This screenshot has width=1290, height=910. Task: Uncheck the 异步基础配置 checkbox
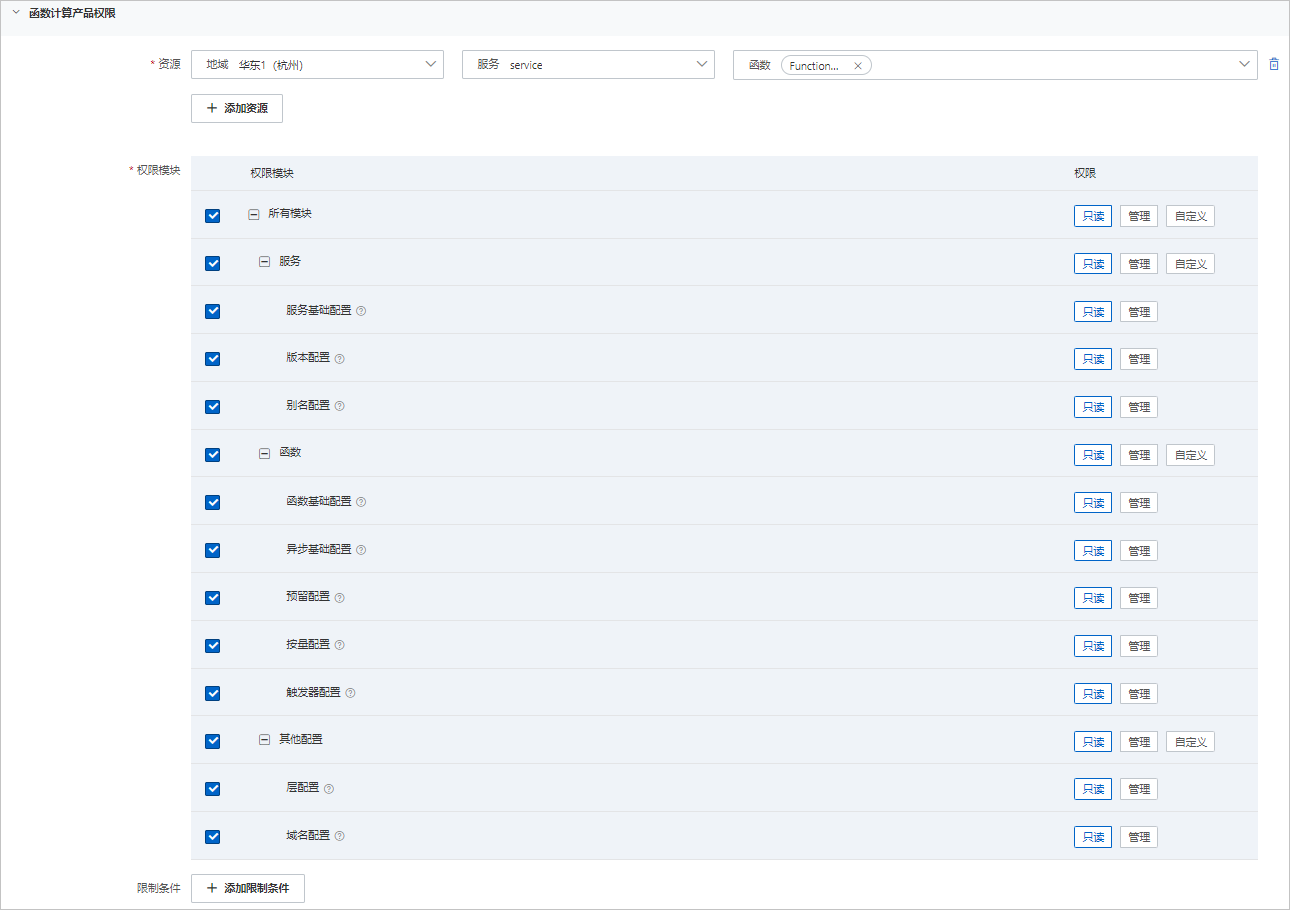[x=212, y=550]
